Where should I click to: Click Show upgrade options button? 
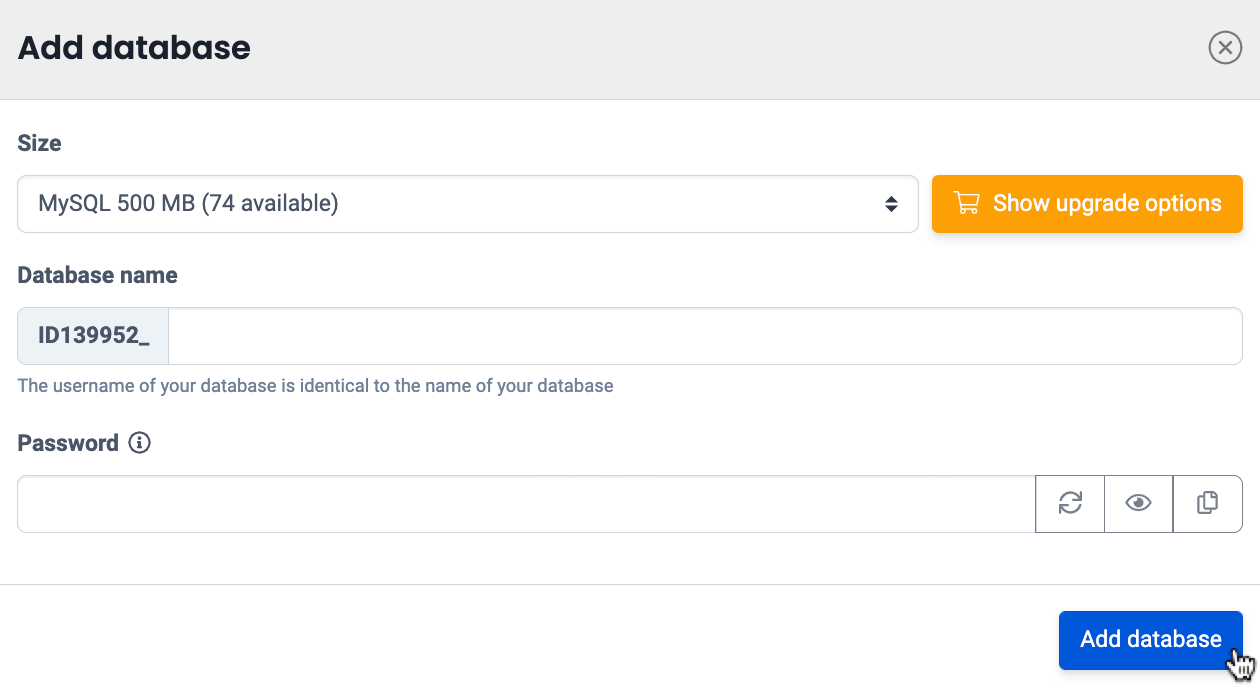(x=1087, y=204)
